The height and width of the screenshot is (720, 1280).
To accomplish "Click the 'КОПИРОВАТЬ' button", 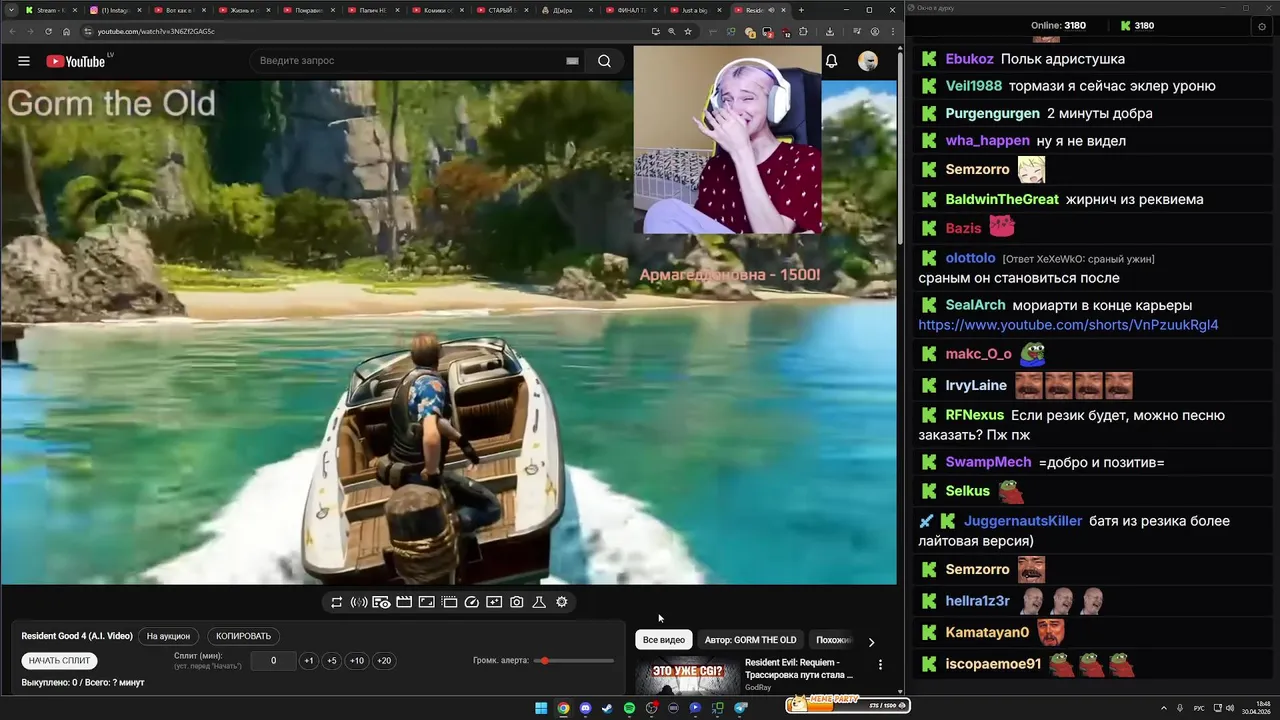I will pyautogui.click(x=243, y=636).
